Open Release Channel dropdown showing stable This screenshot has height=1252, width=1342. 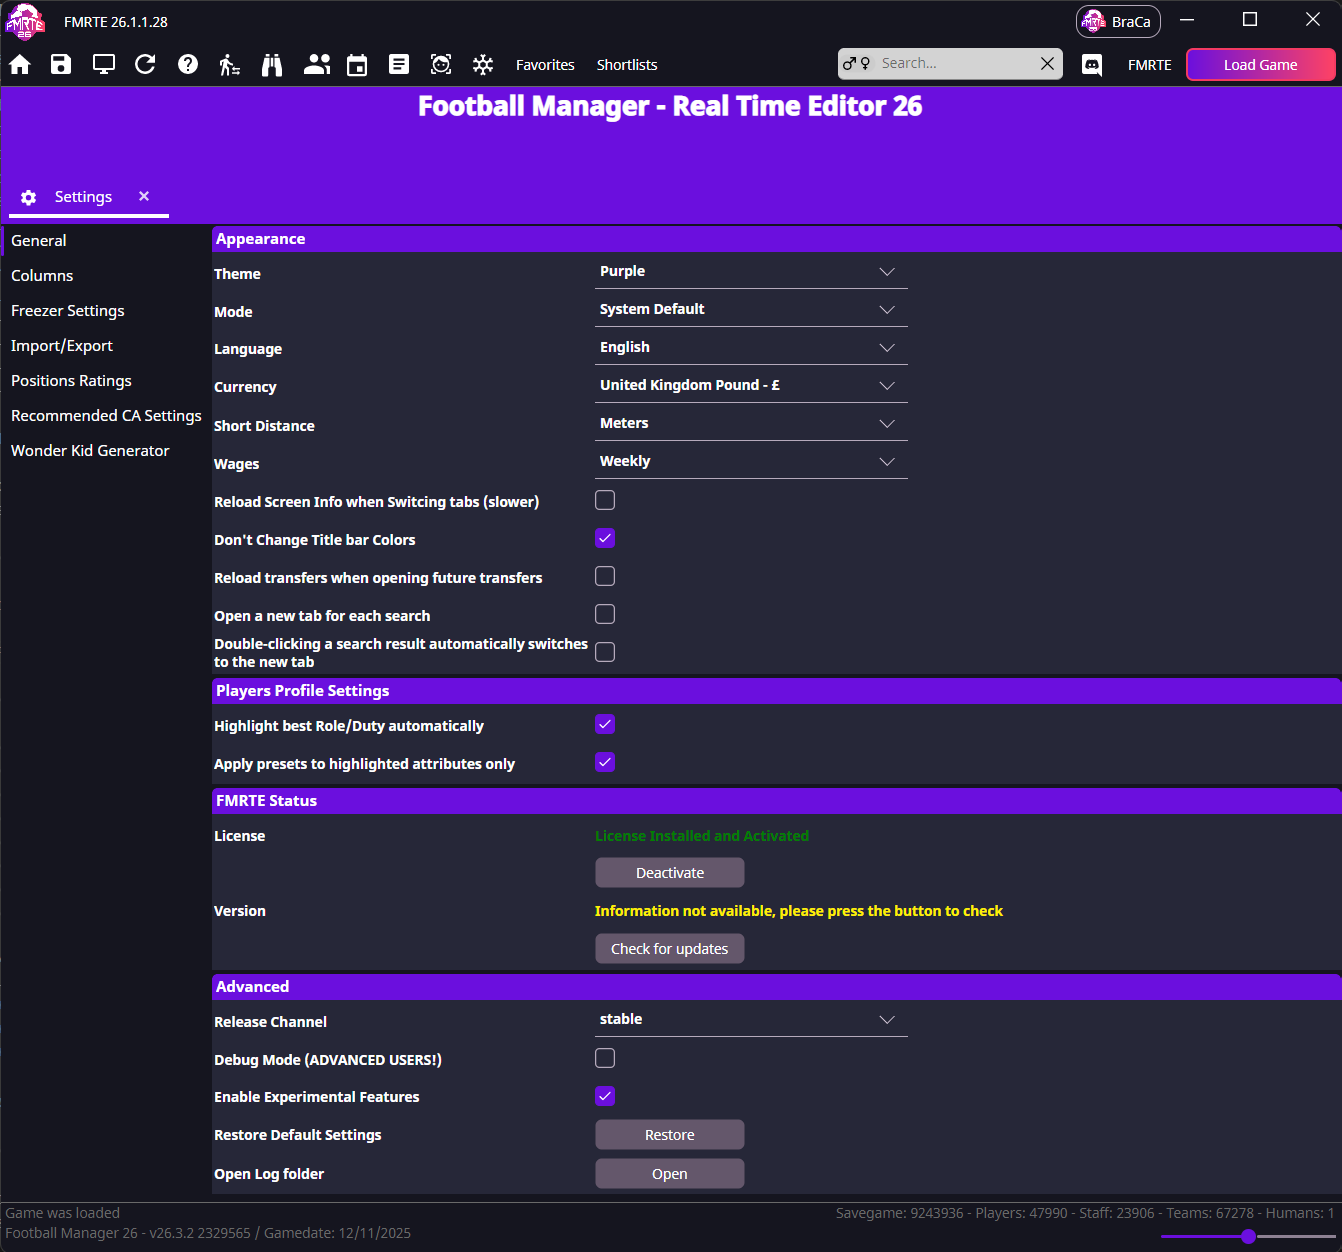tap(751, 1019)
